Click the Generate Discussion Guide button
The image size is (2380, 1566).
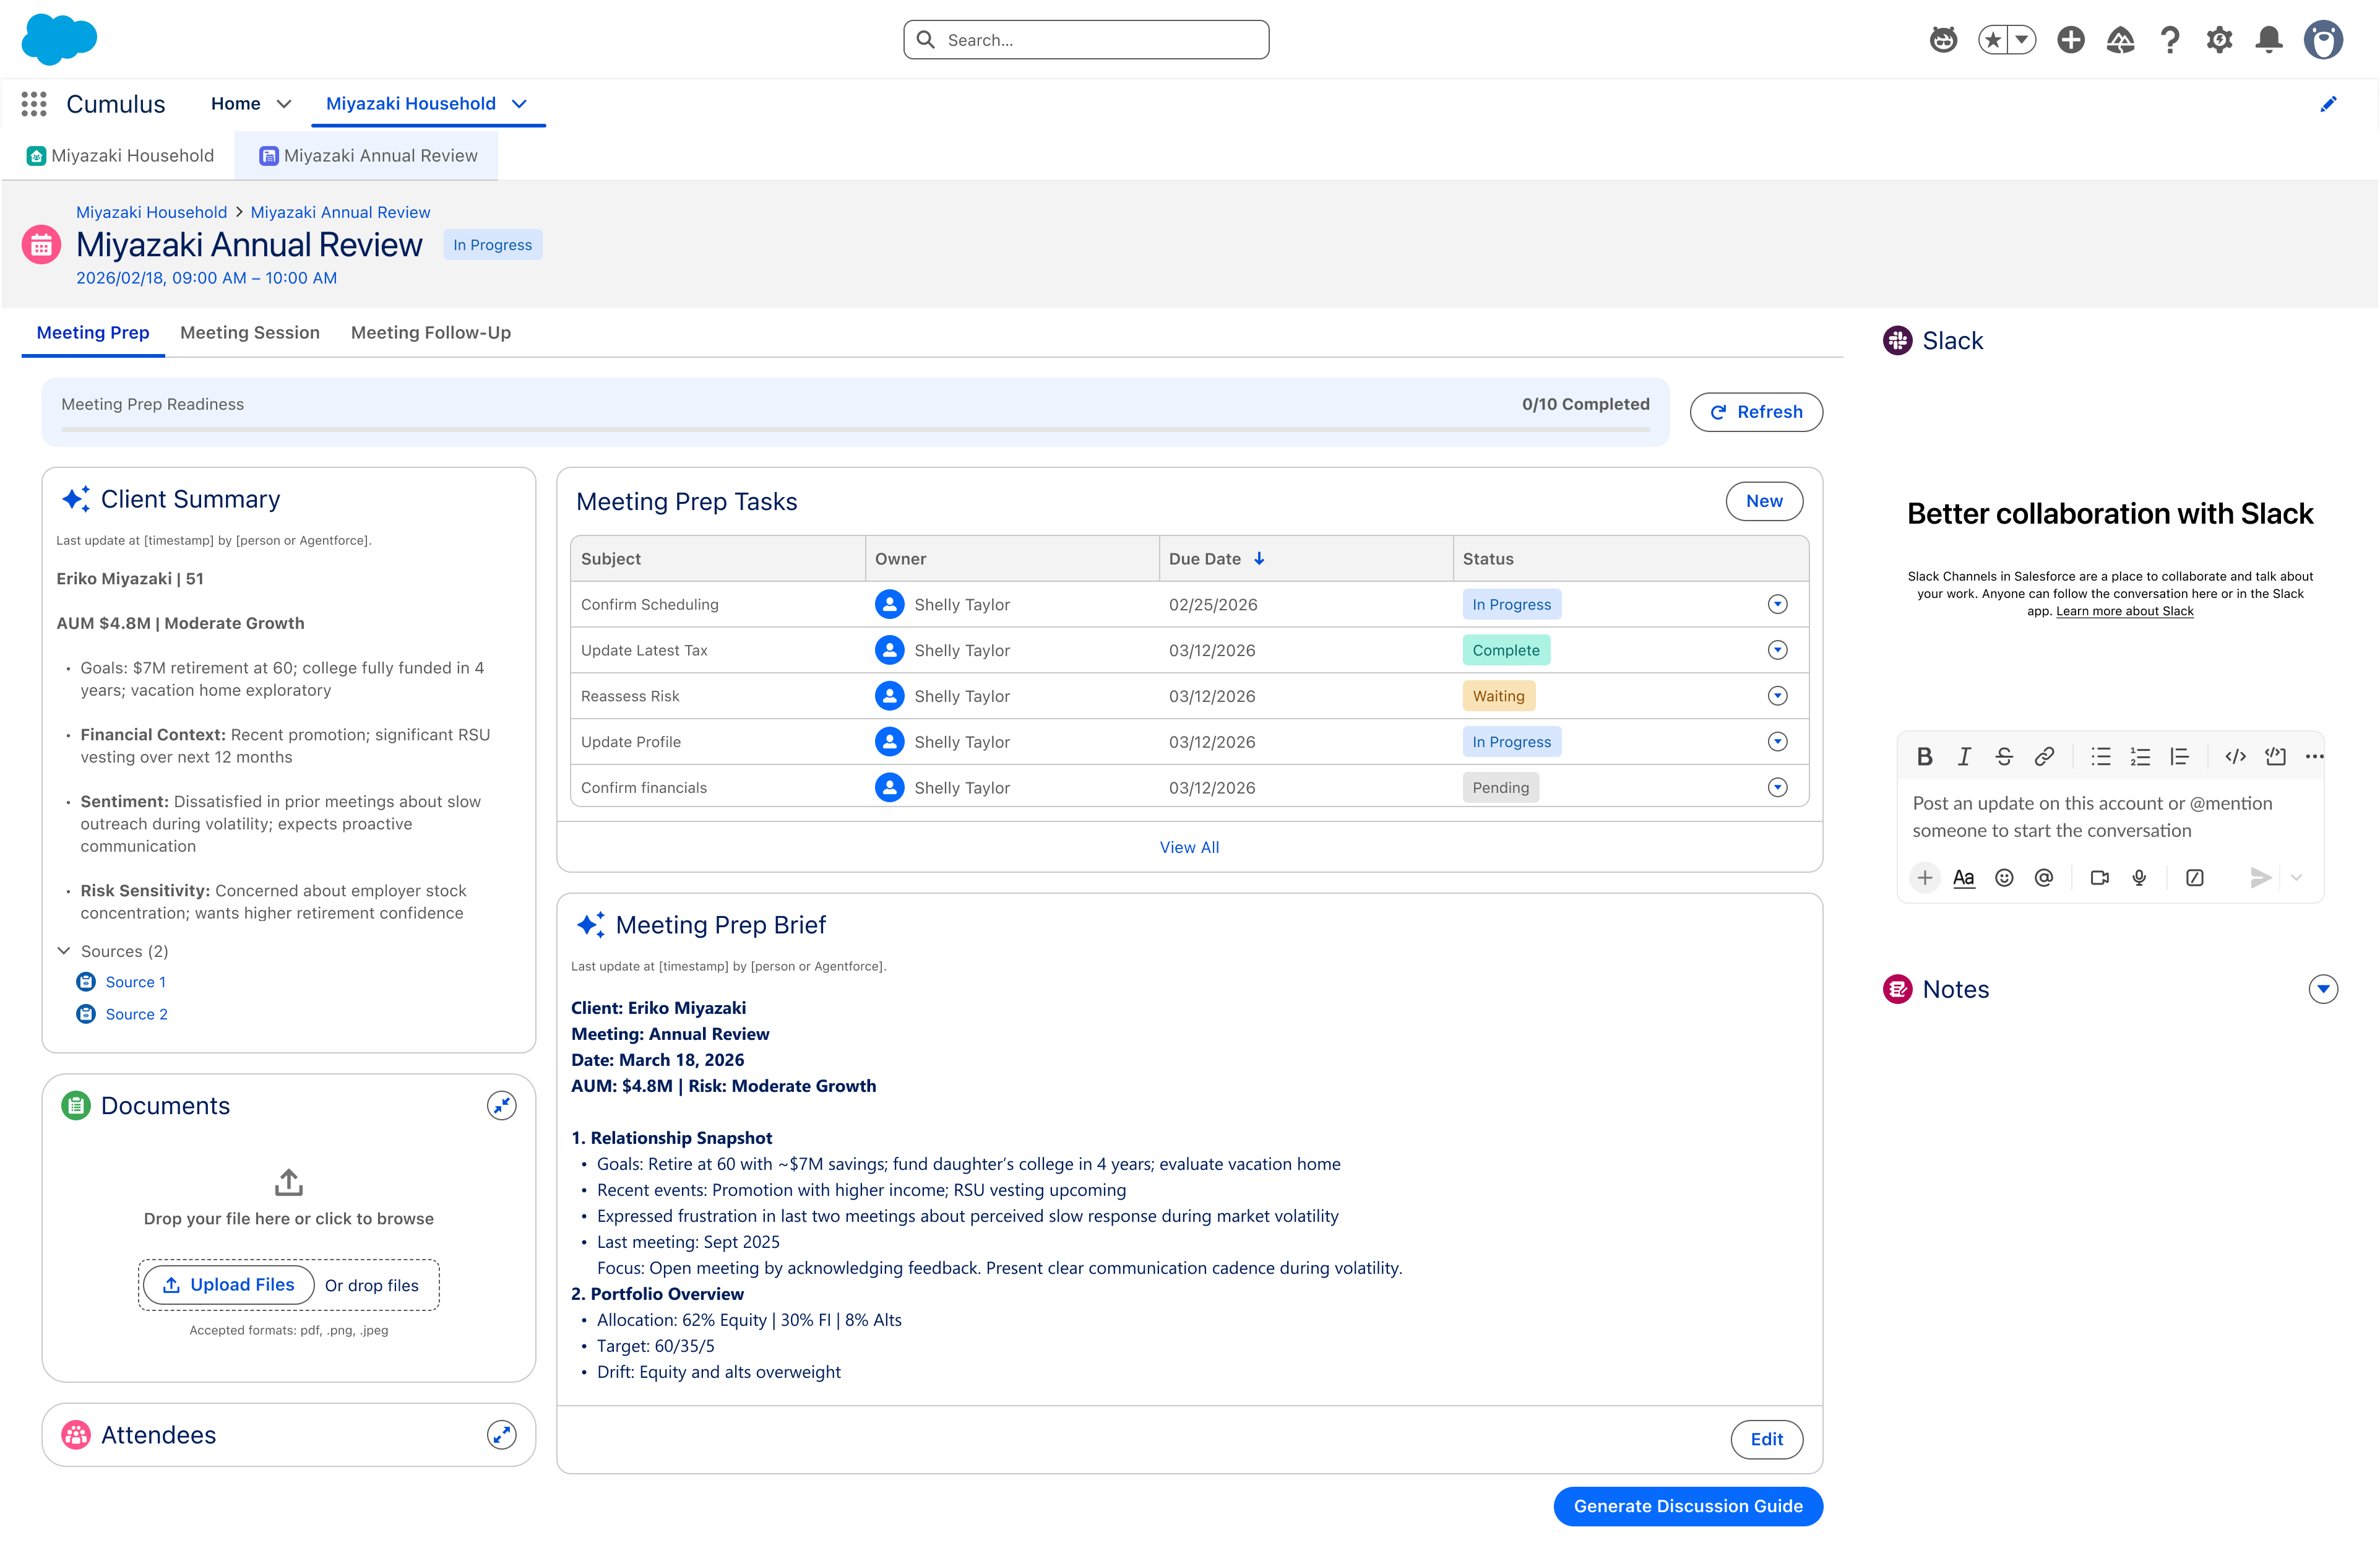click(x=1688, y=1506)
